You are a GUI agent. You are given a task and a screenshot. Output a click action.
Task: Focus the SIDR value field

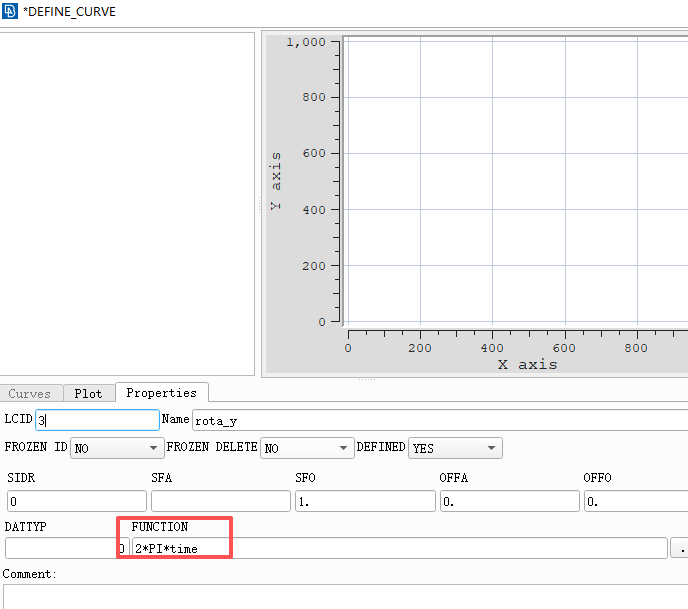(76, 501)
